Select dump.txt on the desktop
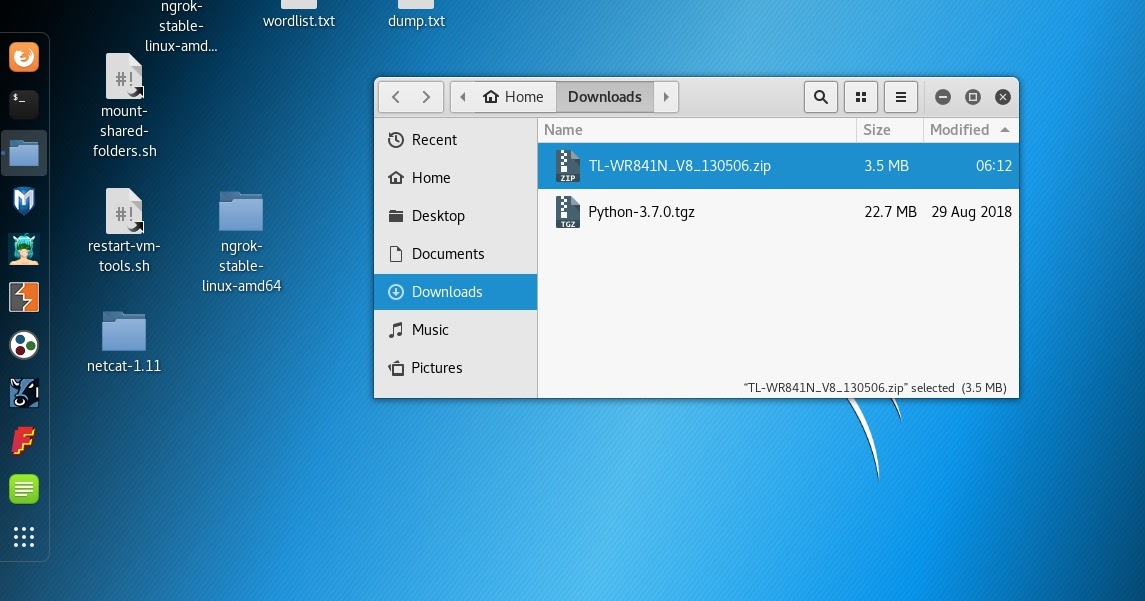 pos(416,15)
